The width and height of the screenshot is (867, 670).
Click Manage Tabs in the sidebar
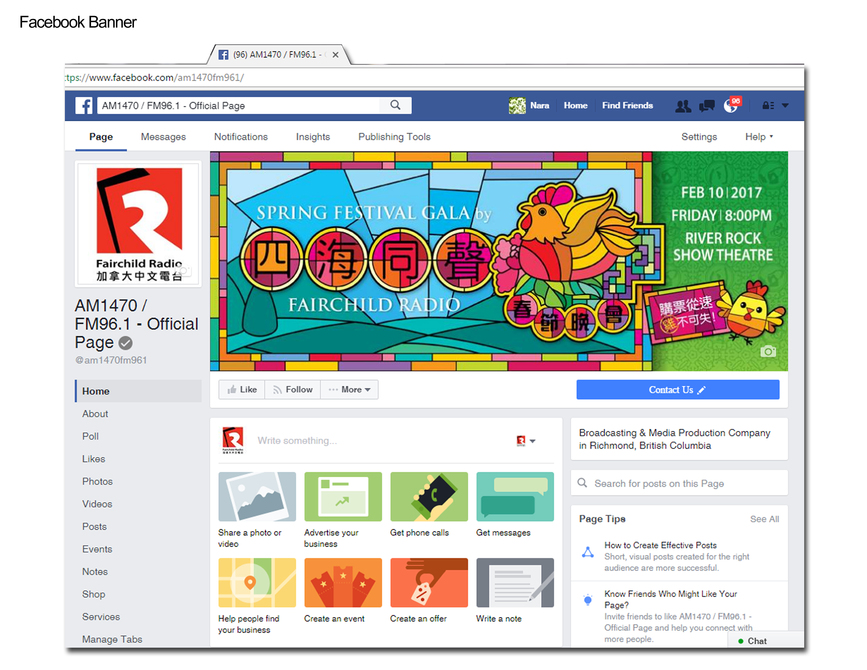[x=112, y=639]
